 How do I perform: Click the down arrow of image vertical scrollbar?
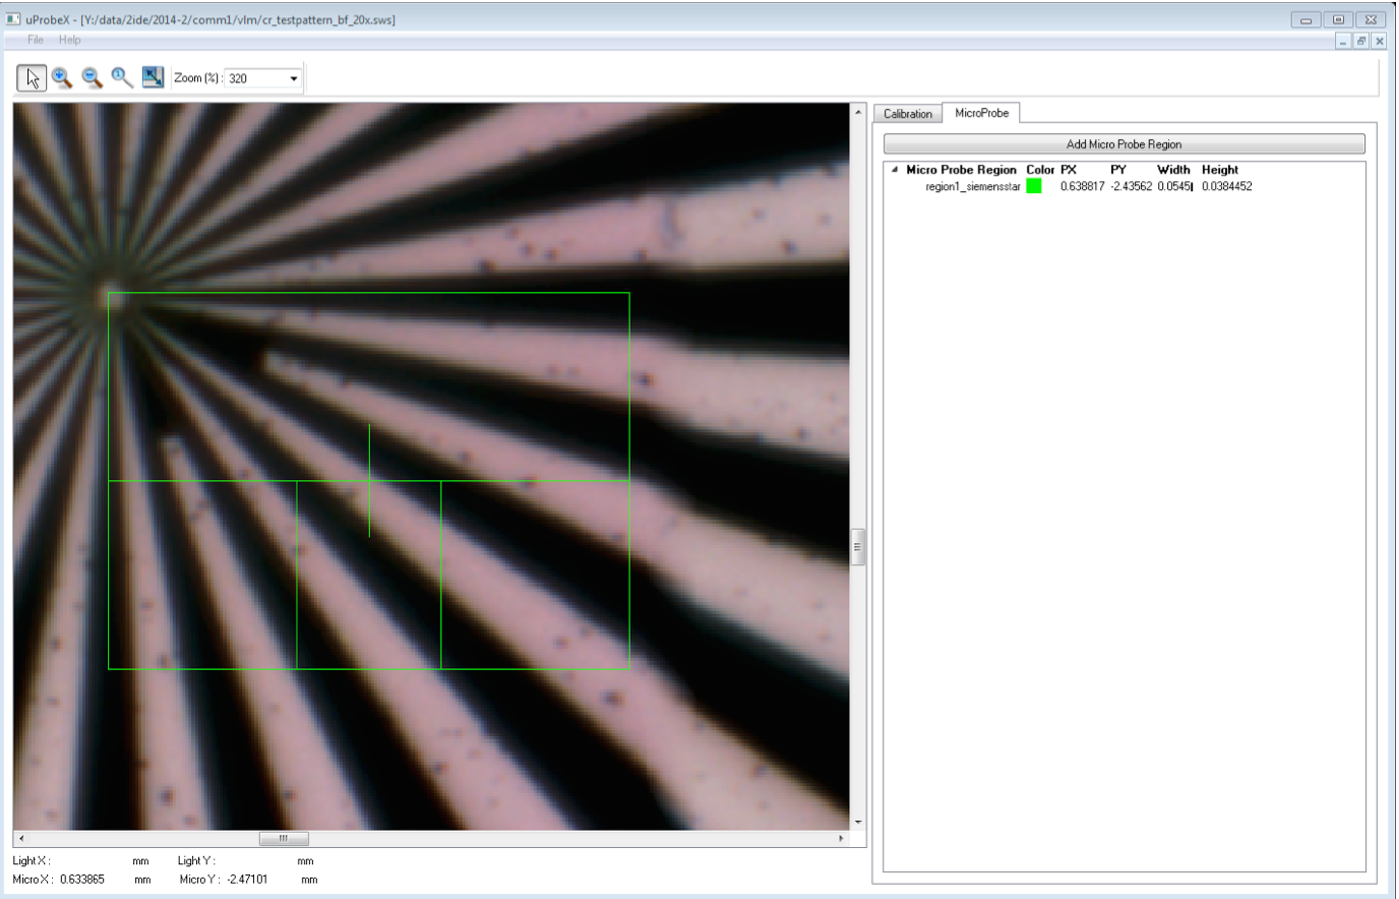coord(858,822)
